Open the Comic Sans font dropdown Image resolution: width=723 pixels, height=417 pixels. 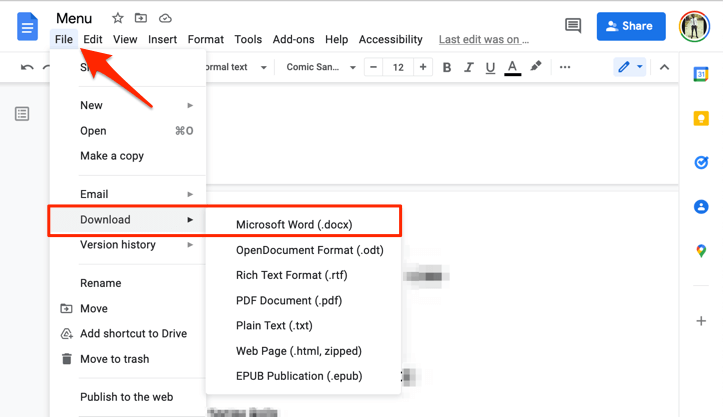[321, 68]
